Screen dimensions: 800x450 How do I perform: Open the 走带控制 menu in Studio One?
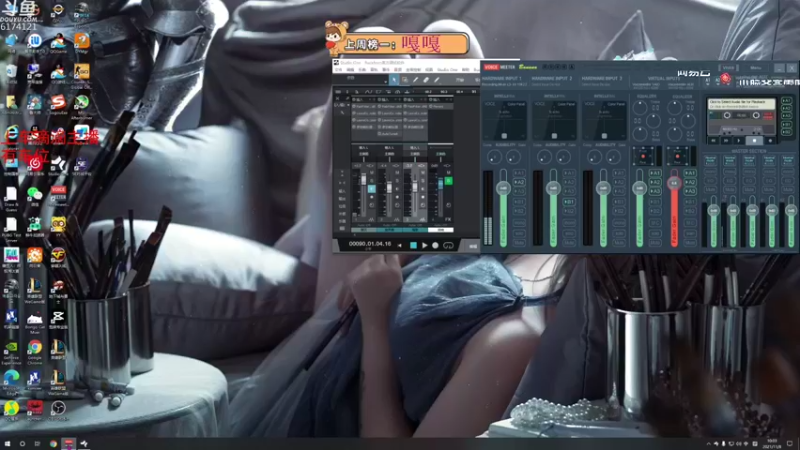413,70
